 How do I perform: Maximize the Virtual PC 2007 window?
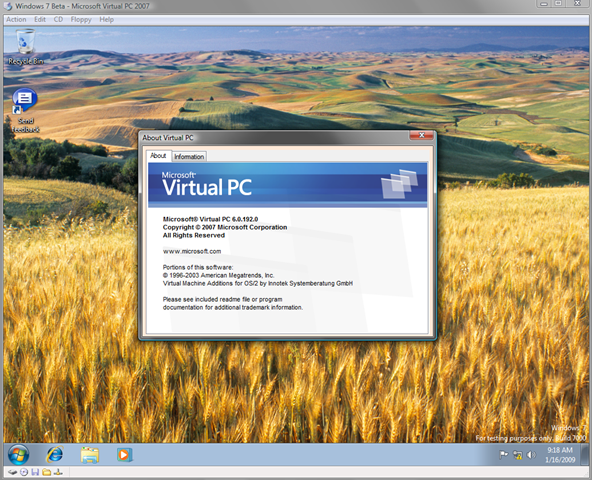(558, 3)
